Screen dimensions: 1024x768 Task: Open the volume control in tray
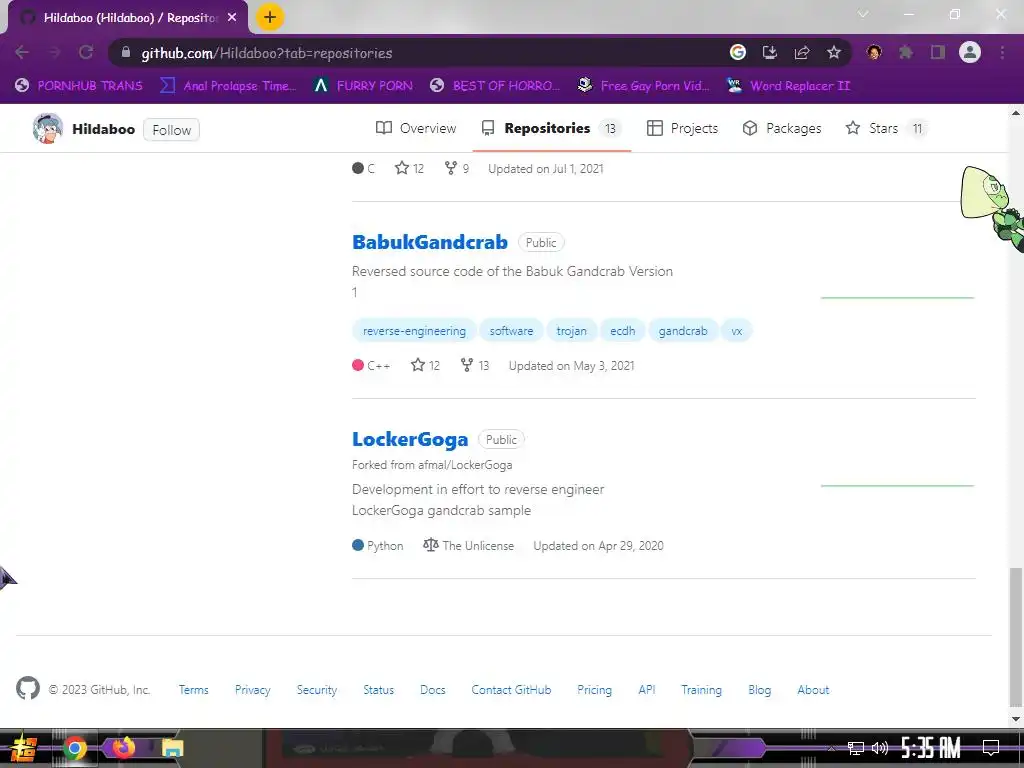click(880, 748)
